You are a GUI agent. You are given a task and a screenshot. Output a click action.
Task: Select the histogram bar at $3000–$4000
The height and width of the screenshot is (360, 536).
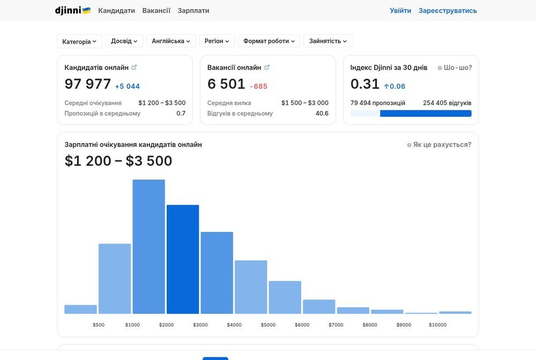click(217, 273)
